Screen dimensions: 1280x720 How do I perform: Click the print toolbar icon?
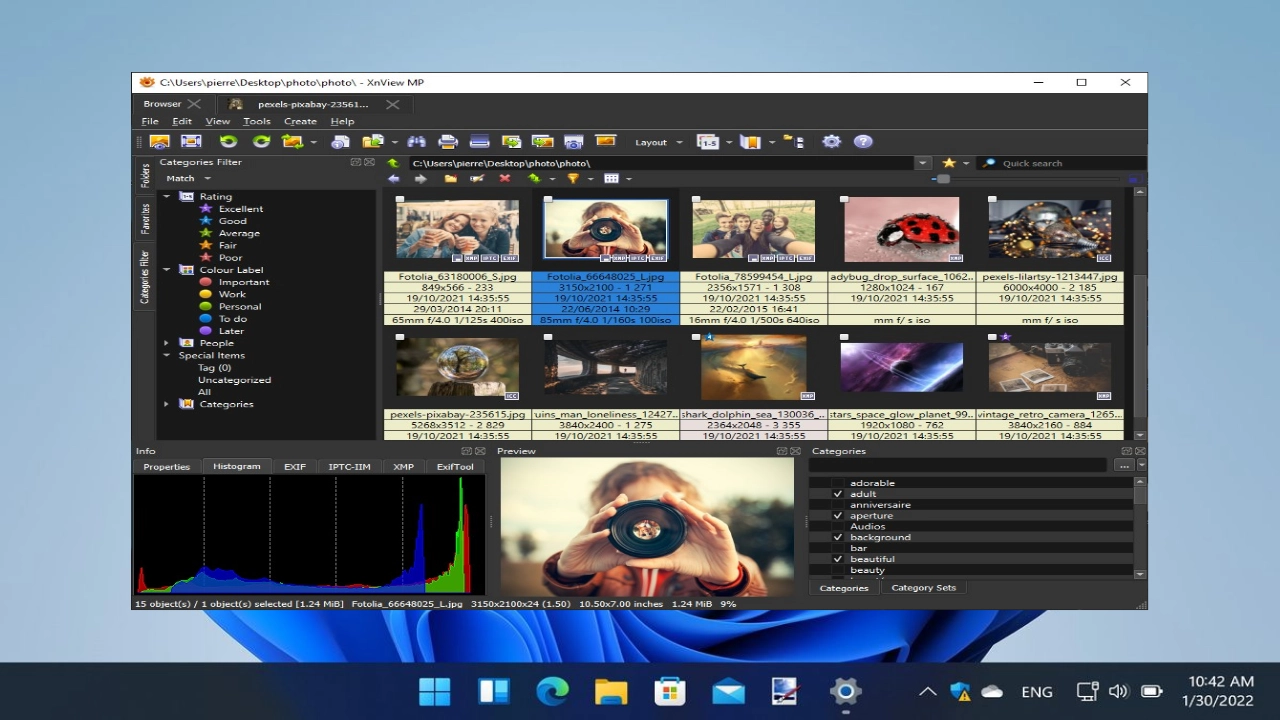click(x=448, y=142)
